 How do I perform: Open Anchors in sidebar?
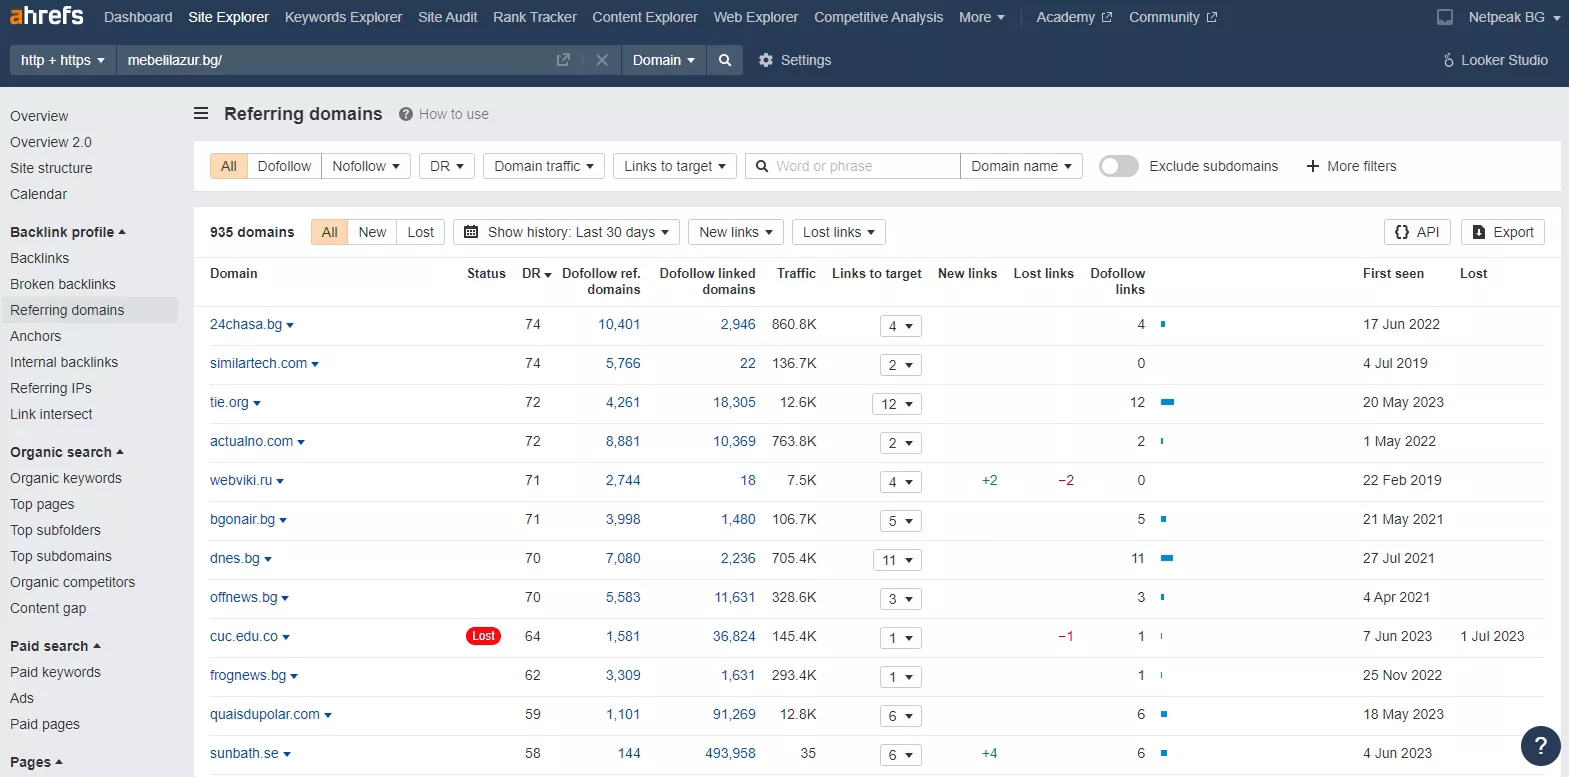tap(36, 336)
